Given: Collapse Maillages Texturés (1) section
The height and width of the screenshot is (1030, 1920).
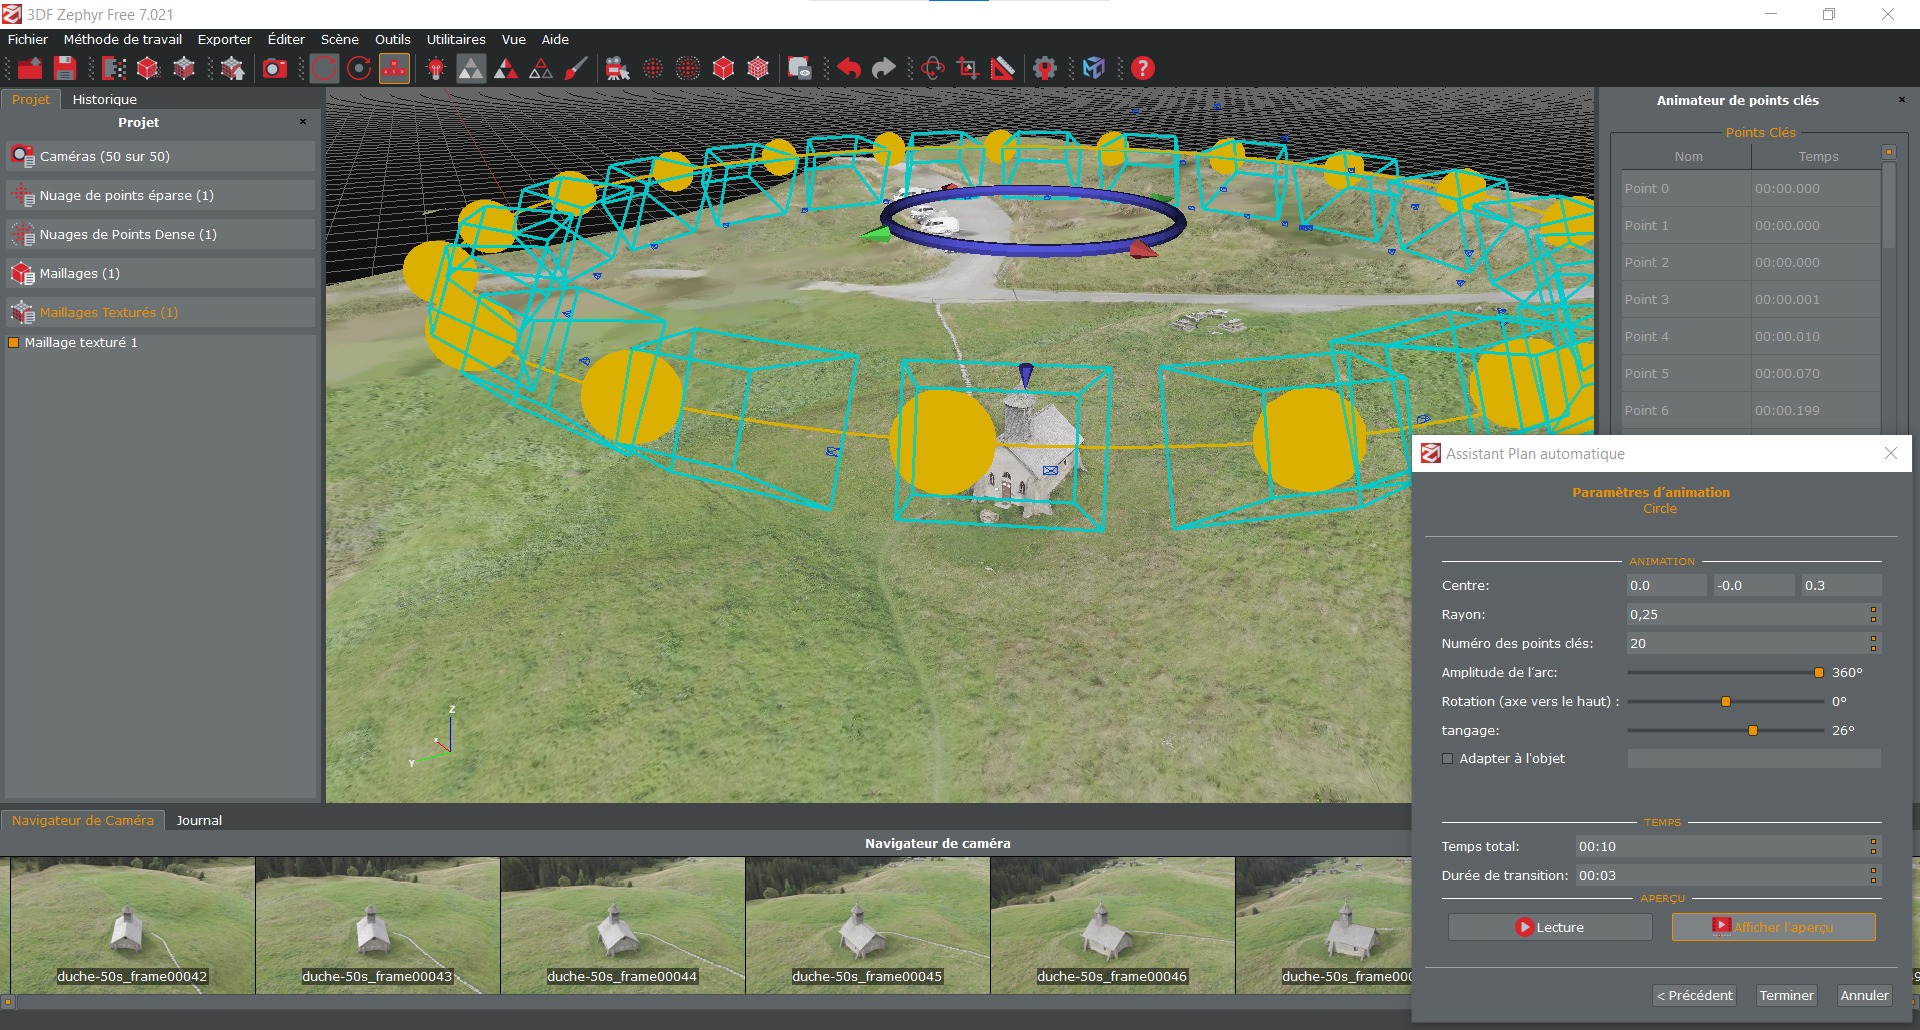Looking at the screenshot, I should (160, 312).
